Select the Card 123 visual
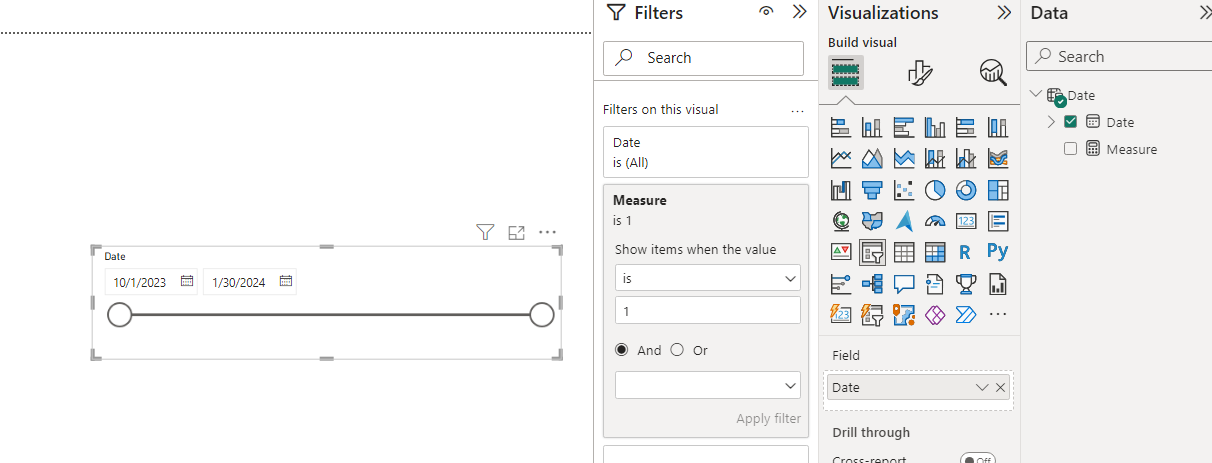This screenshot has width=1212, height=463. click(966, 221)
